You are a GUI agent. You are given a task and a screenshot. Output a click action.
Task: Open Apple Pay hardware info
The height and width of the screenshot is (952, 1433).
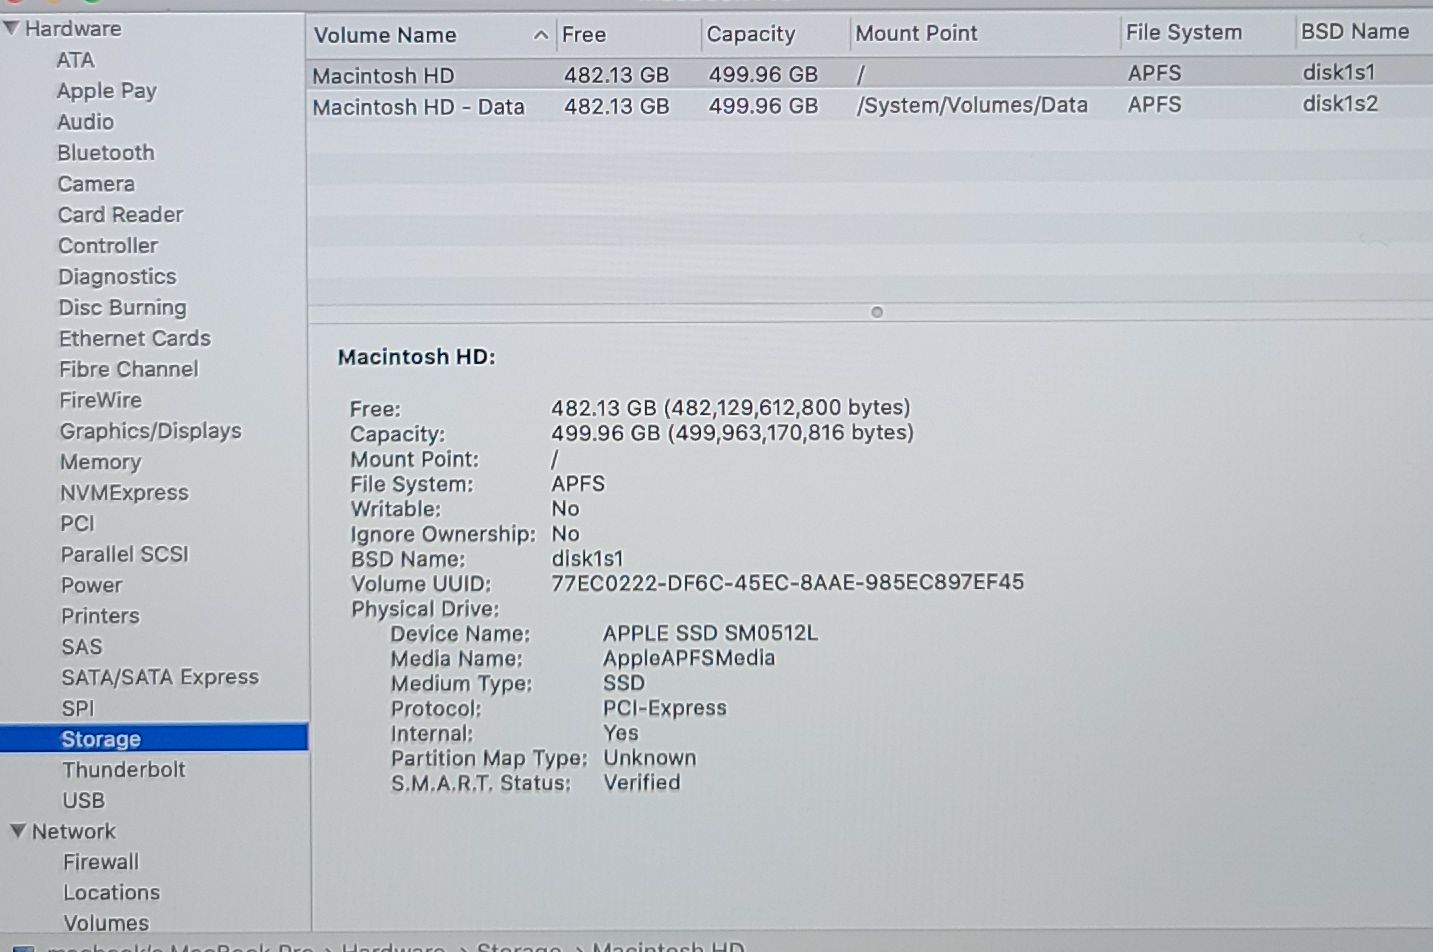(106, 91)
